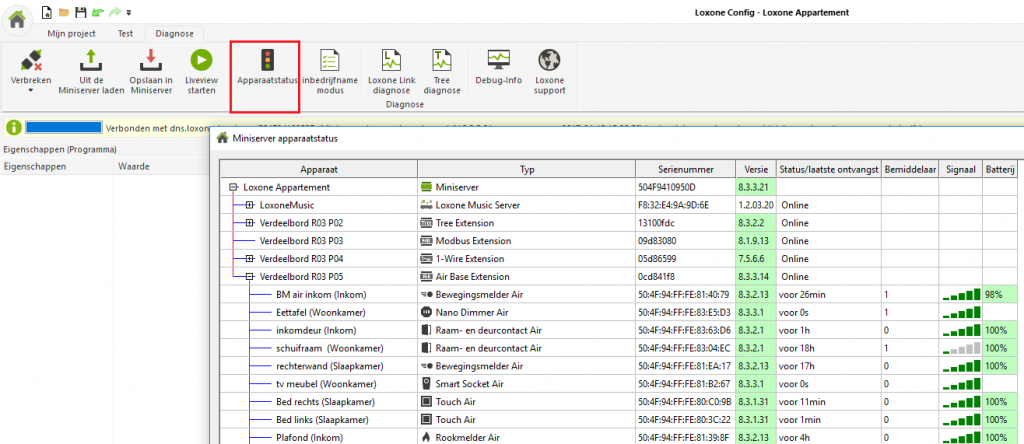
Task: Click the save icon in quick access toolbar
Action: (x=80, y=12)
